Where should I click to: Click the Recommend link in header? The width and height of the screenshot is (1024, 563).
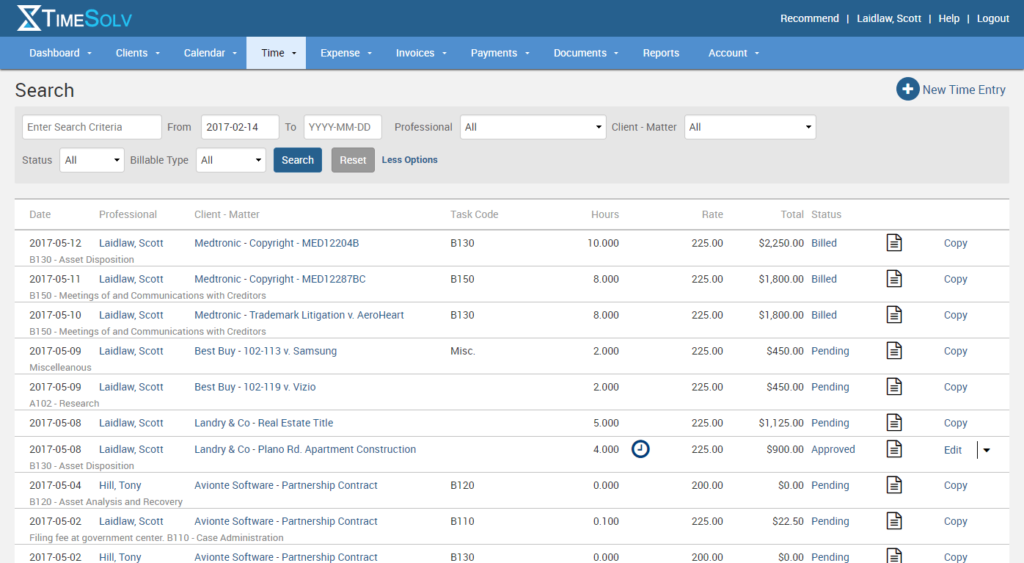click(x=809, y=18)
